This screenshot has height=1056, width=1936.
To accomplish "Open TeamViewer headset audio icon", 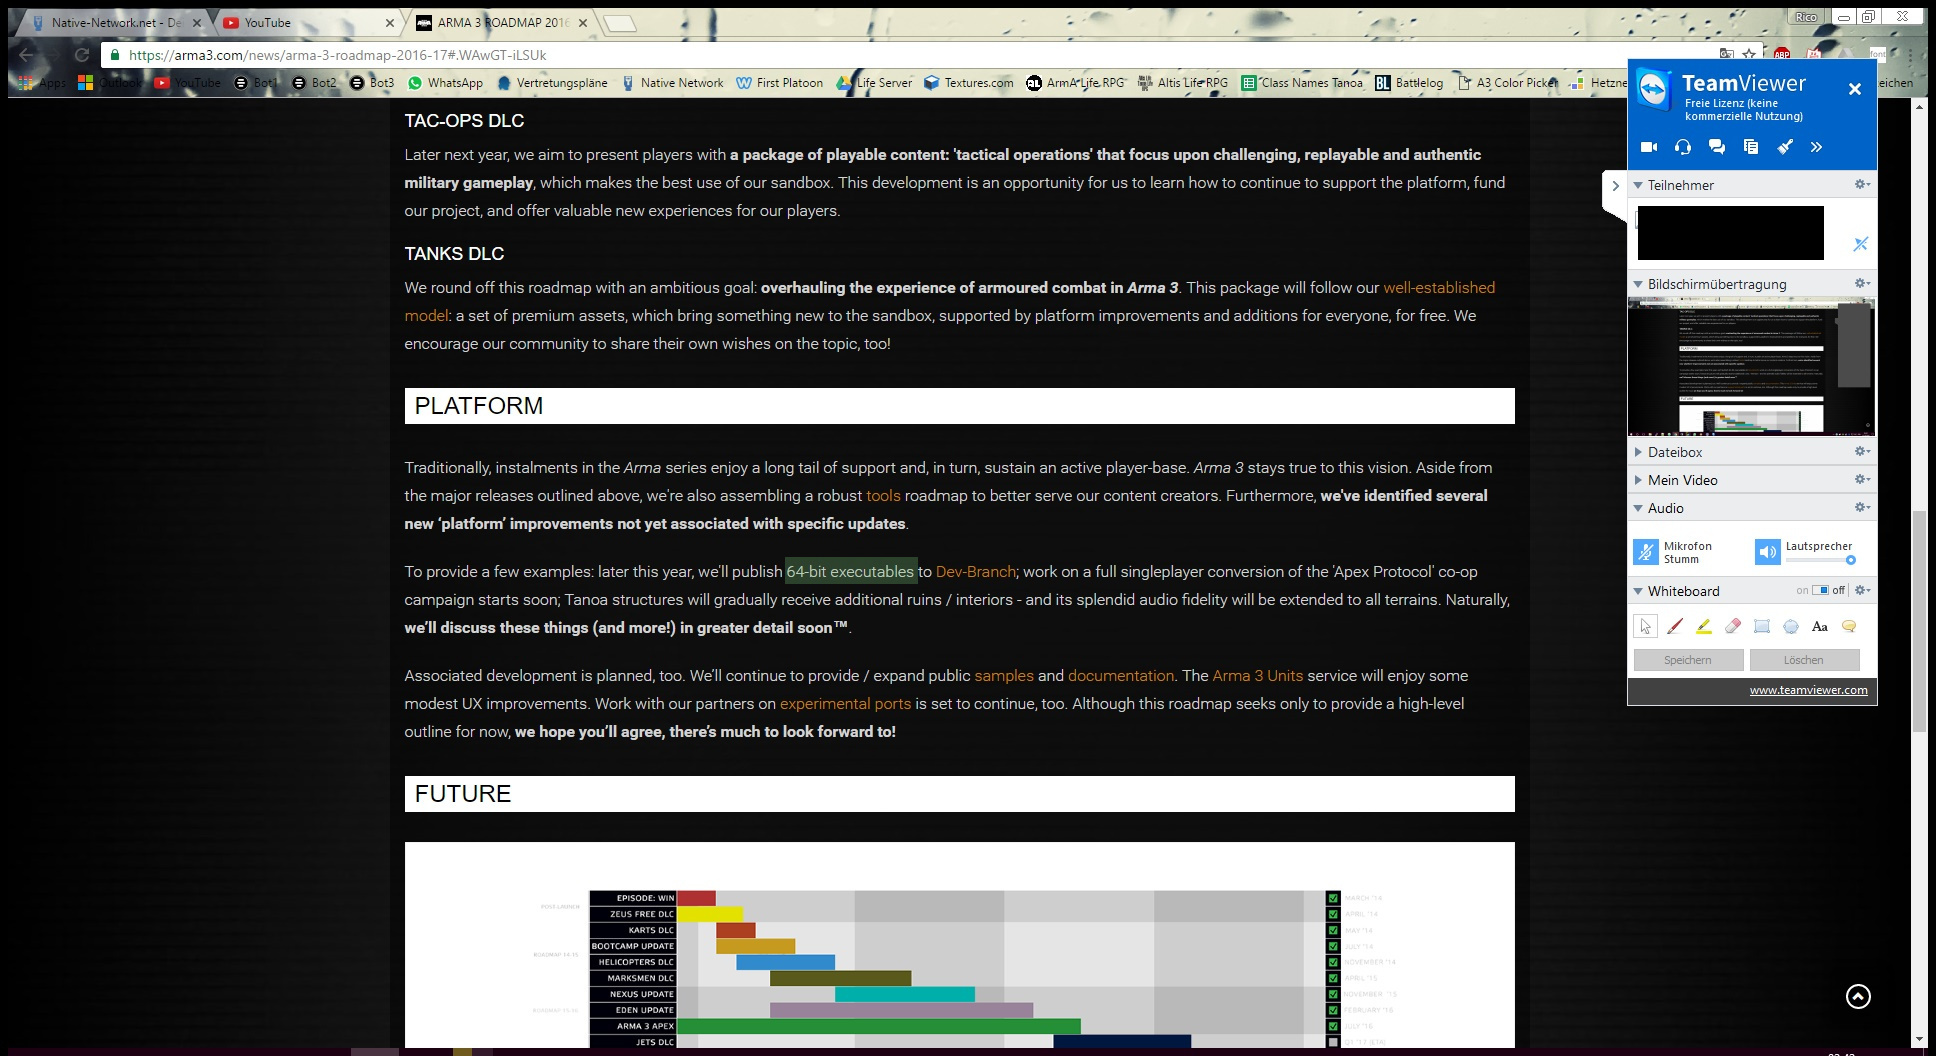I will tap(1683, 147).
